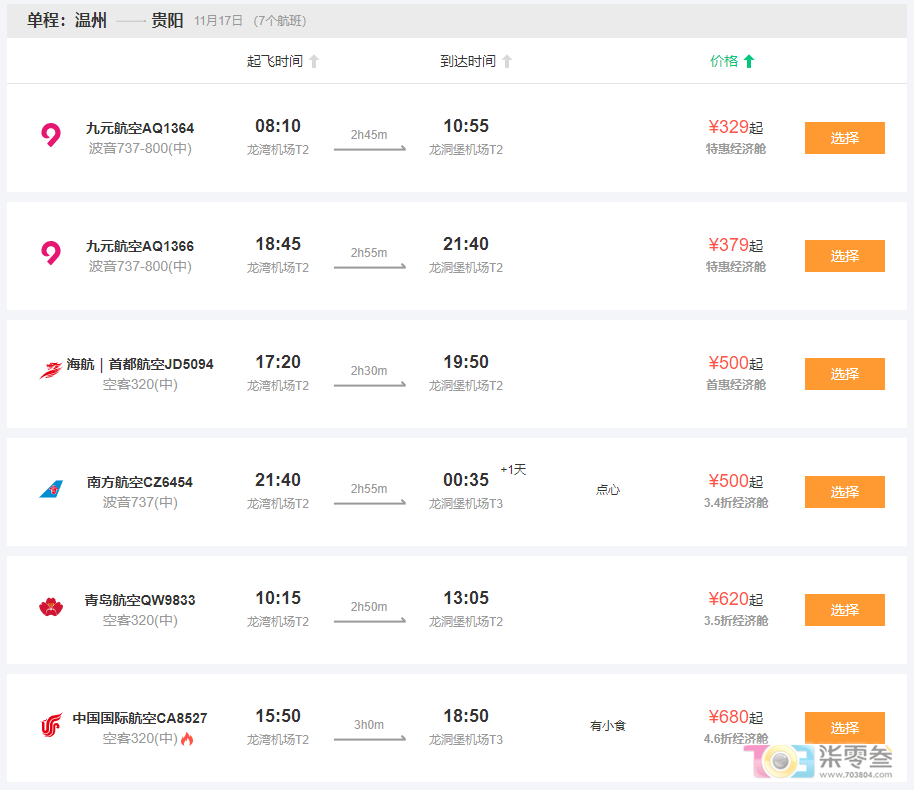Click the 3.4折经济舱 cabin label
This screenshot has width=914, height=790.
point(736,503)
